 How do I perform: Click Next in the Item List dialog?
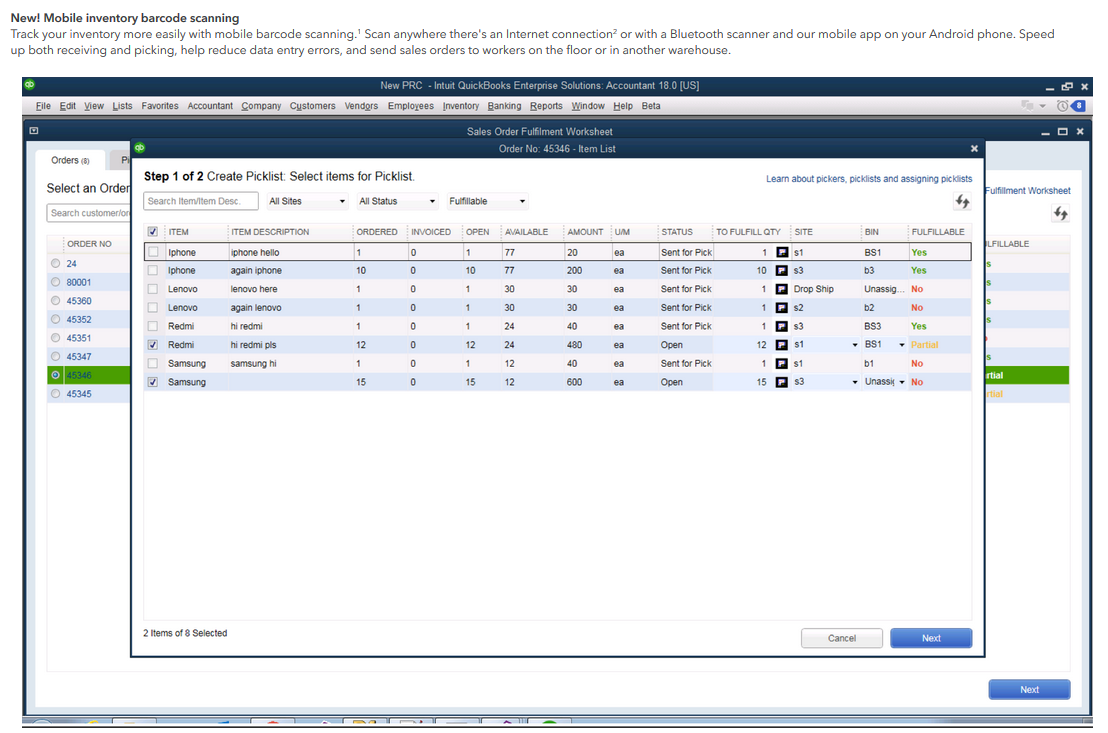pos(931,638)
